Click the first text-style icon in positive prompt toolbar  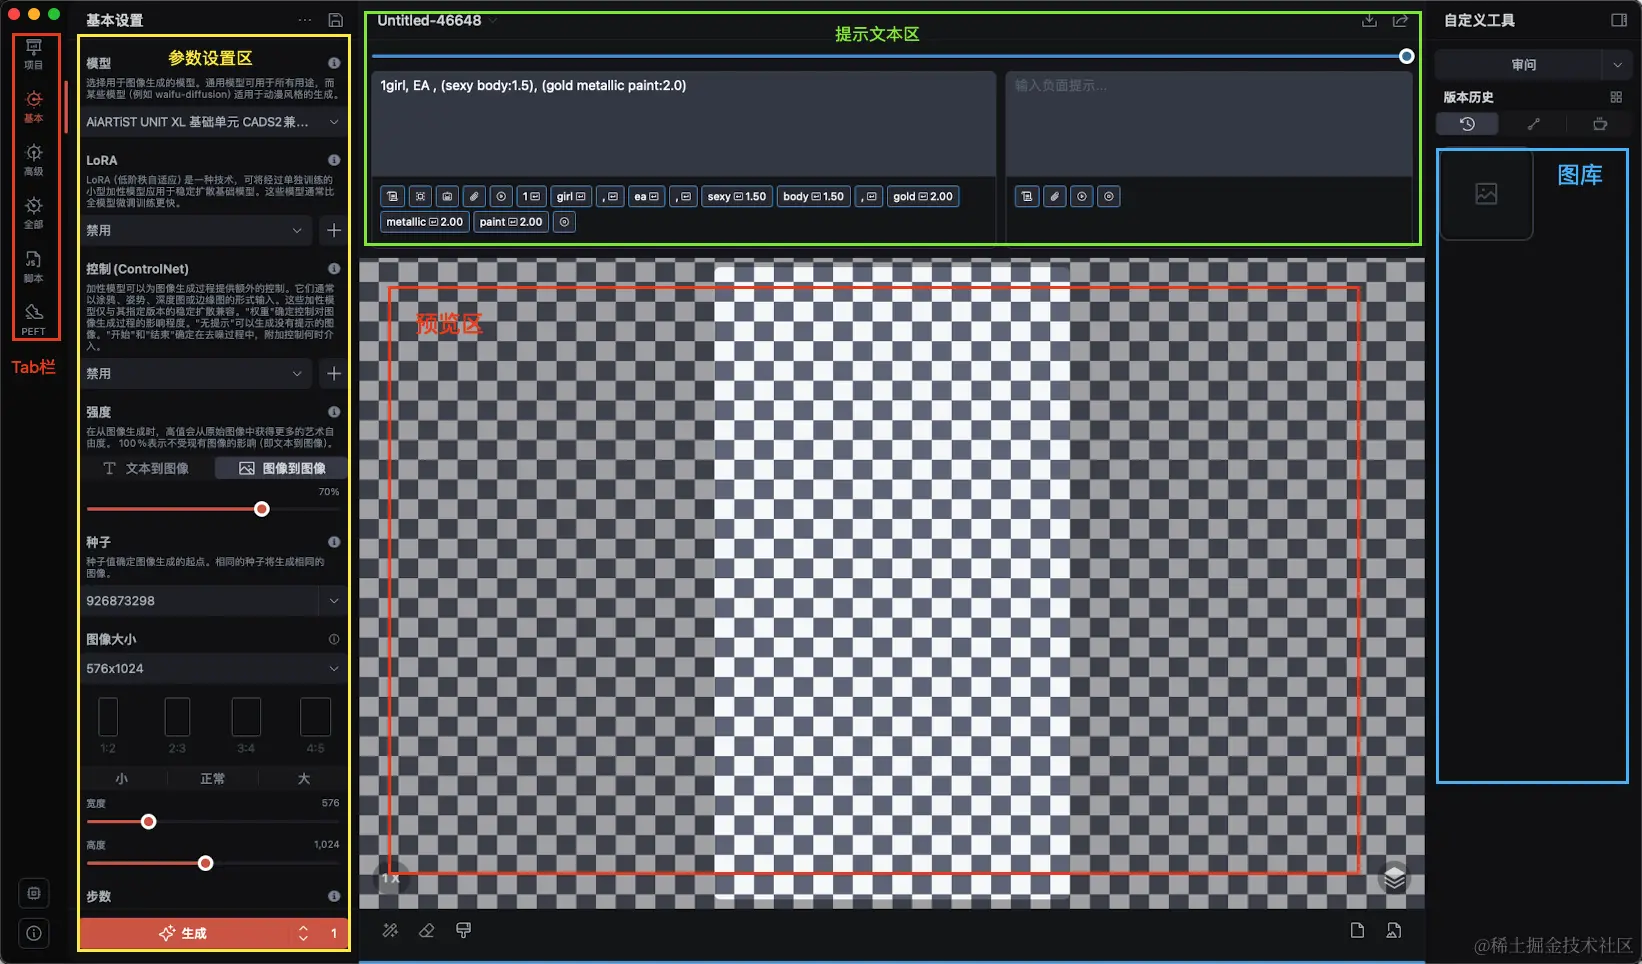[x=392, y=196]
